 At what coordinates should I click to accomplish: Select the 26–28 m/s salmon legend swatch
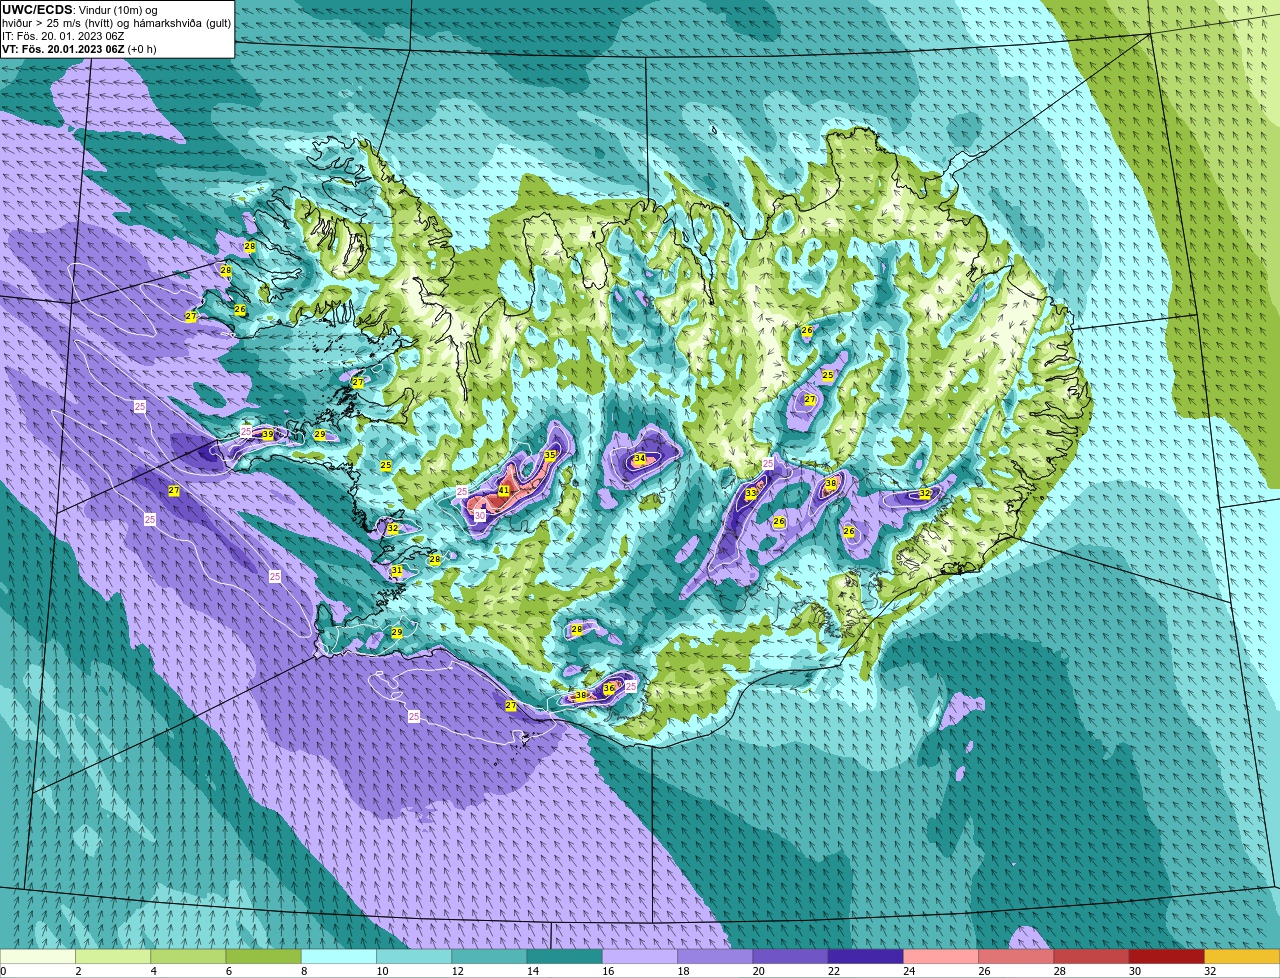1016,956
